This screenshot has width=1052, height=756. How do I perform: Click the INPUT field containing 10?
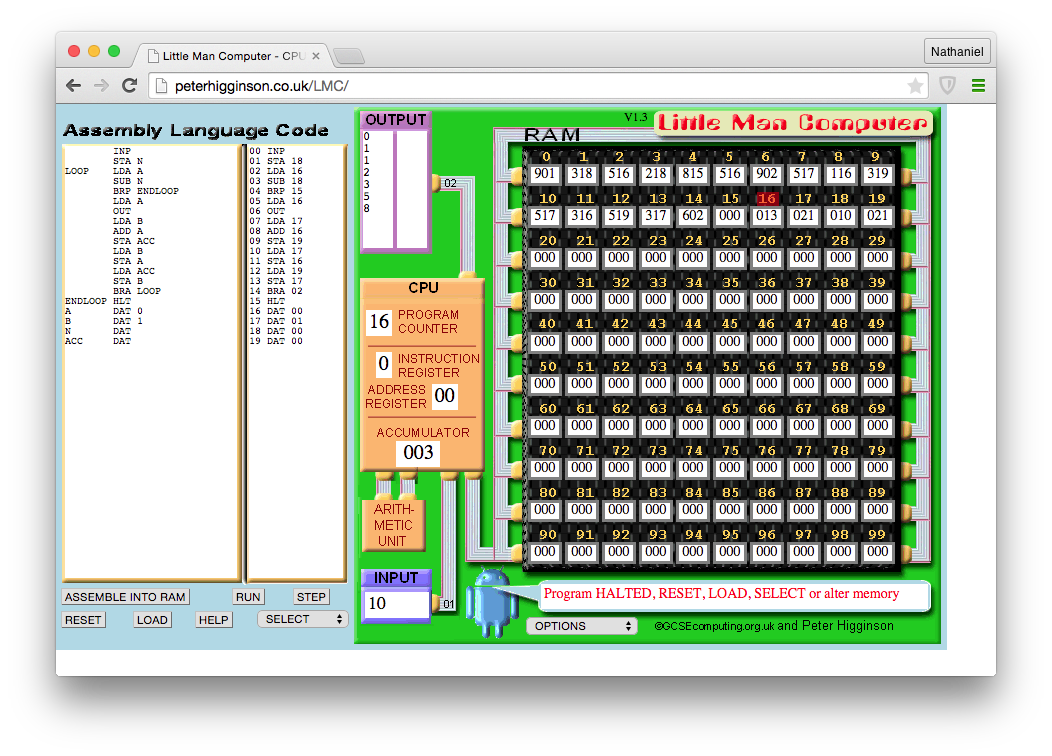coord(396,604)
